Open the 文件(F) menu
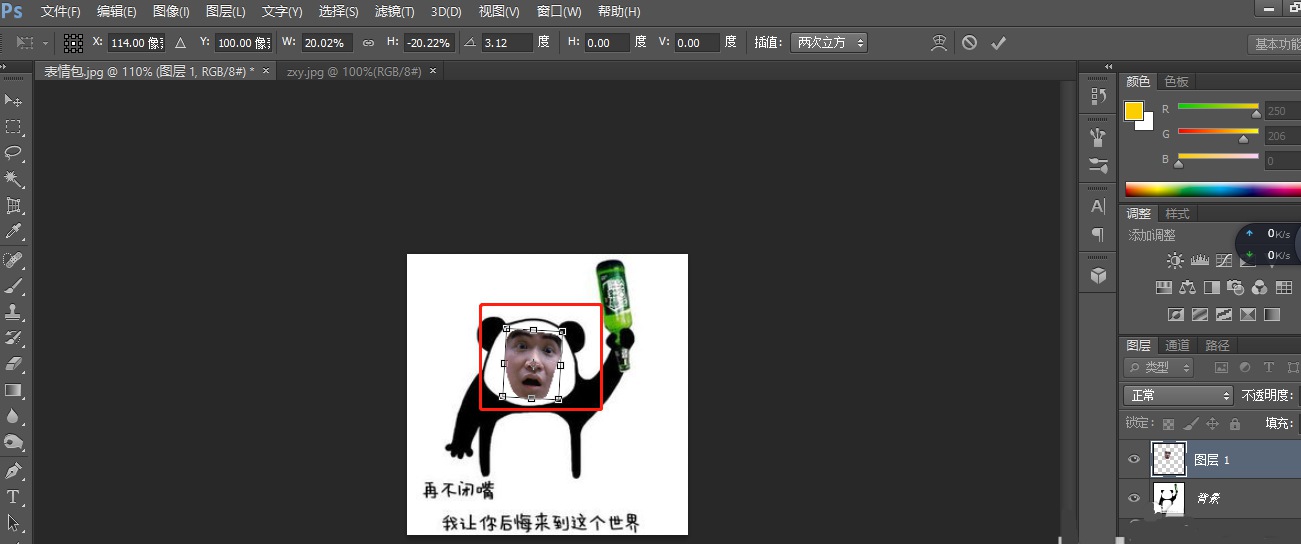The height and width of the screenshot is (544, 1301). [x=60, y=12]
